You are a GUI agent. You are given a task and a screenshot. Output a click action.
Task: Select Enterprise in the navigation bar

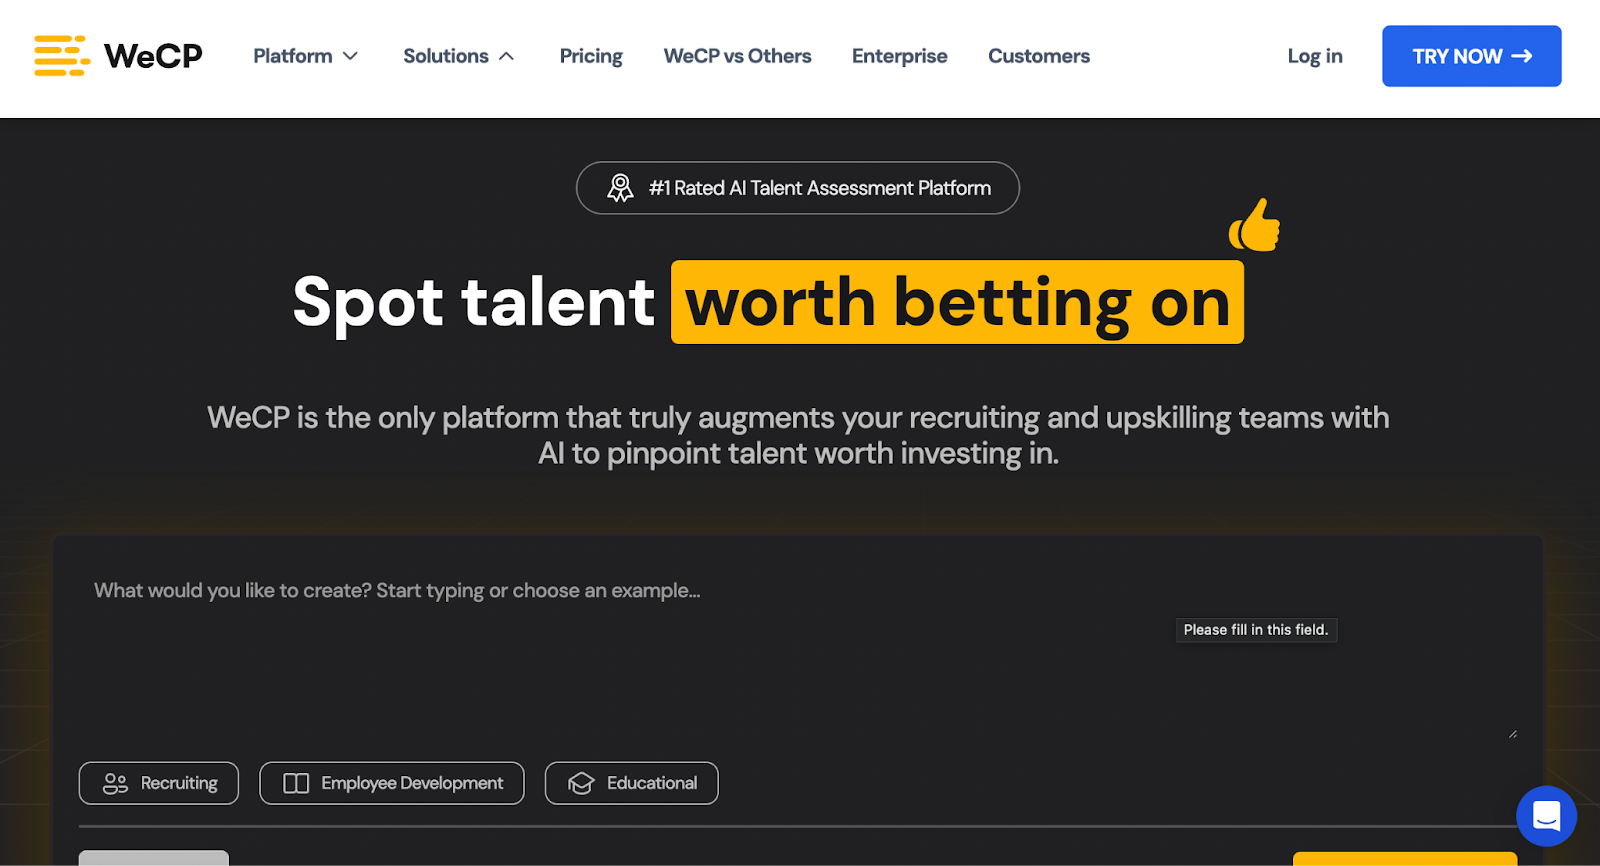[898, 56]
